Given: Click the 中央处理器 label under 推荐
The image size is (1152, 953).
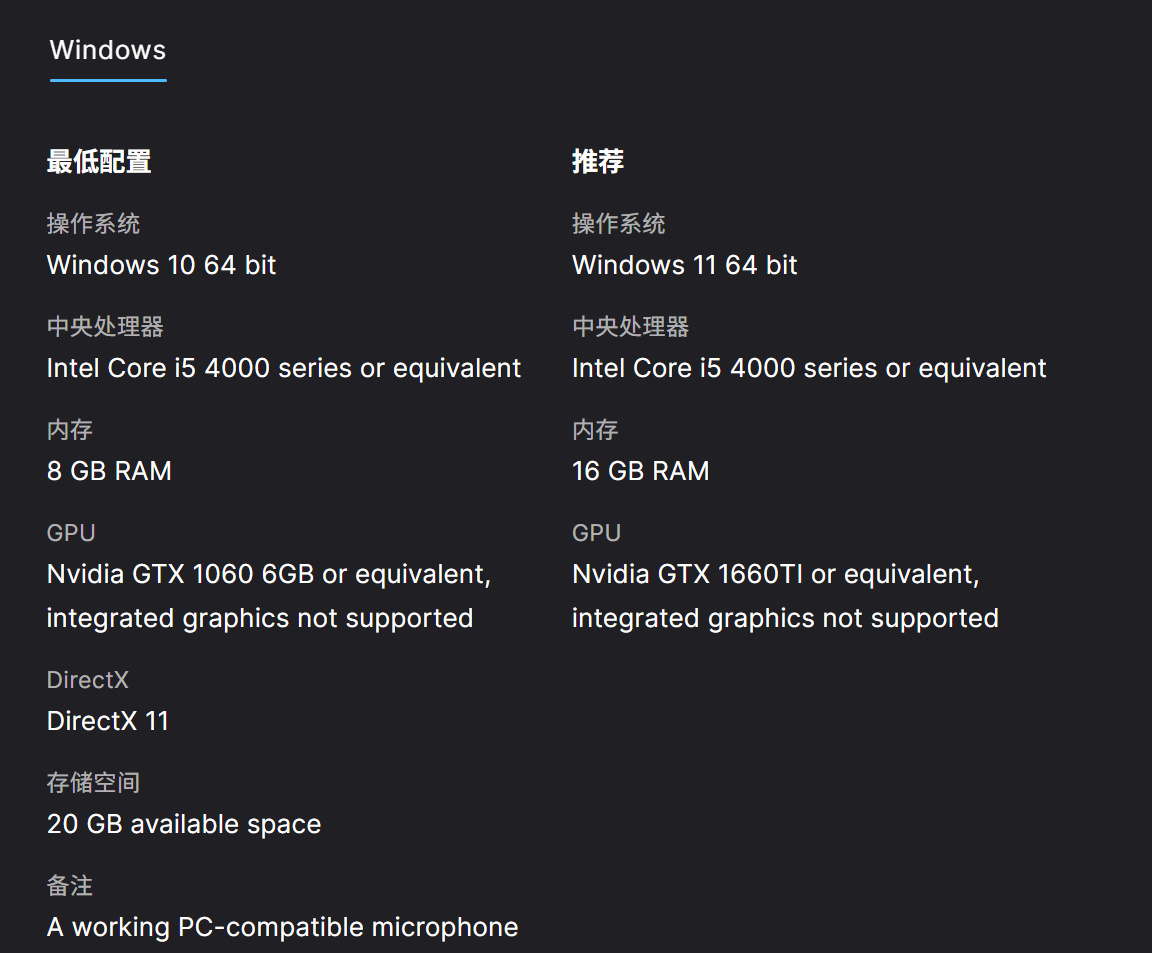Looking at the screenshot, I should click(x=630, y=327).
